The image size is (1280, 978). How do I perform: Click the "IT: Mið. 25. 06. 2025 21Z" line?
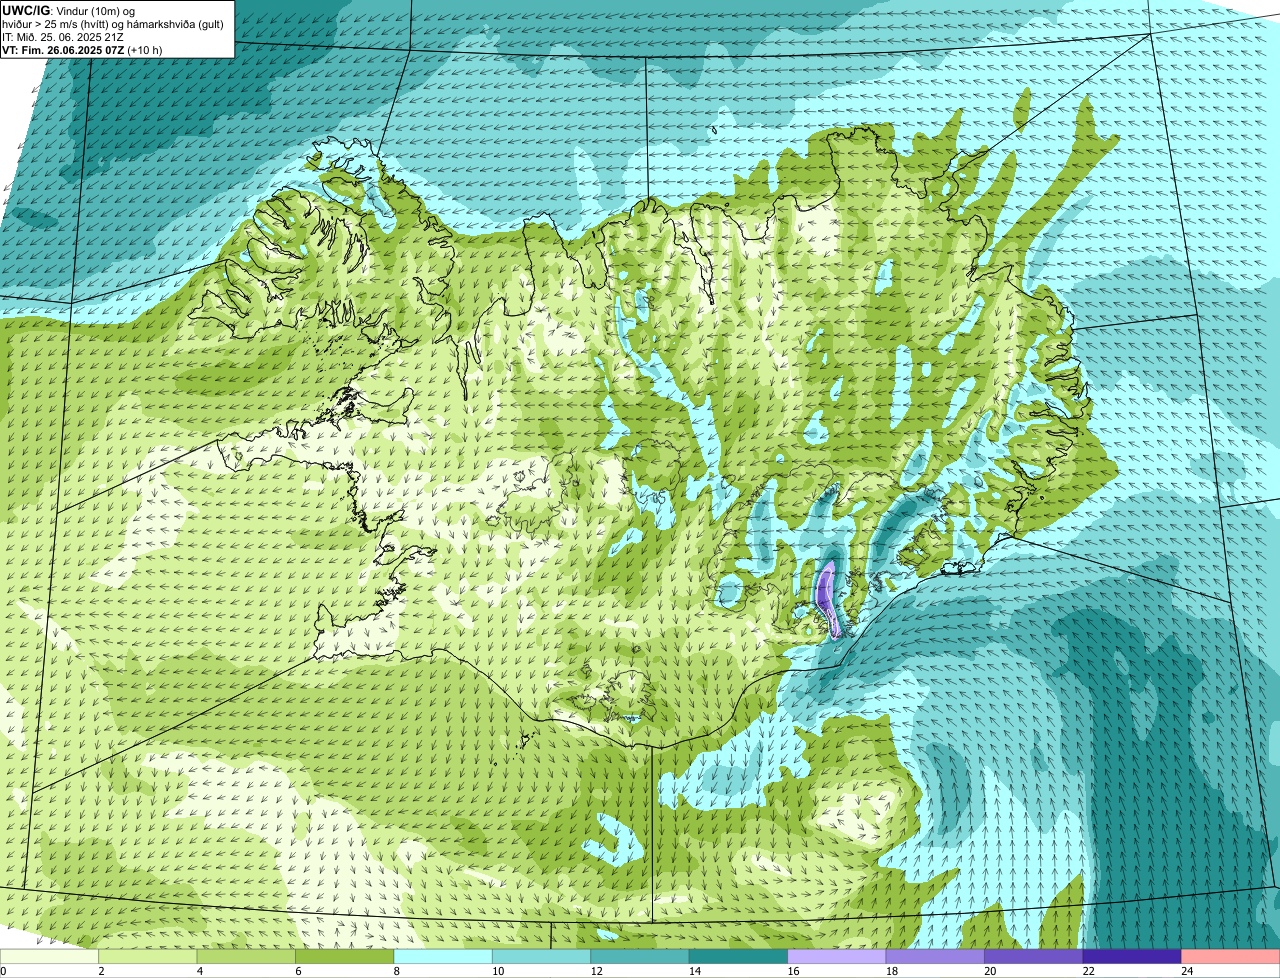coord(64,37)
